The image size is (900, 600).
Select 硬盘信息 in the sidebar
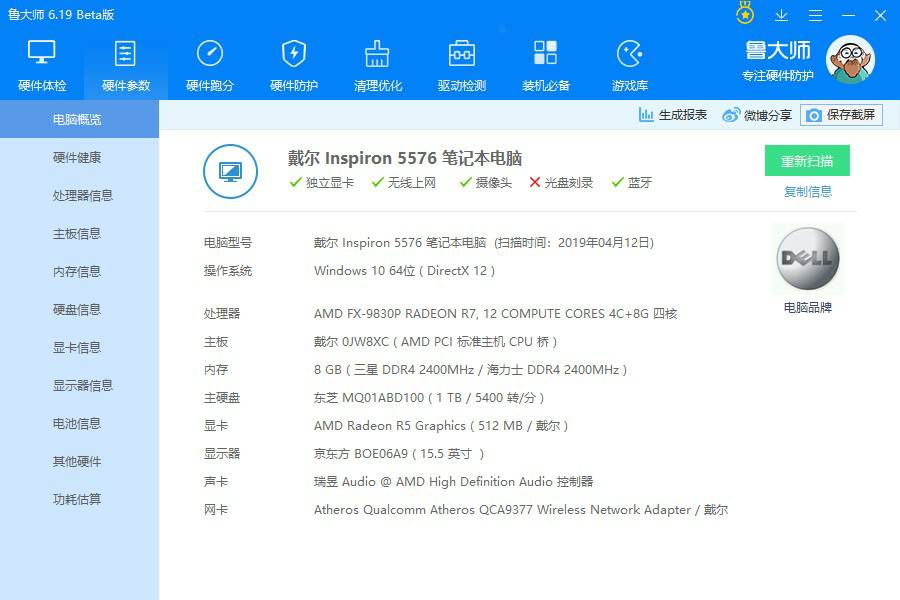79,309
